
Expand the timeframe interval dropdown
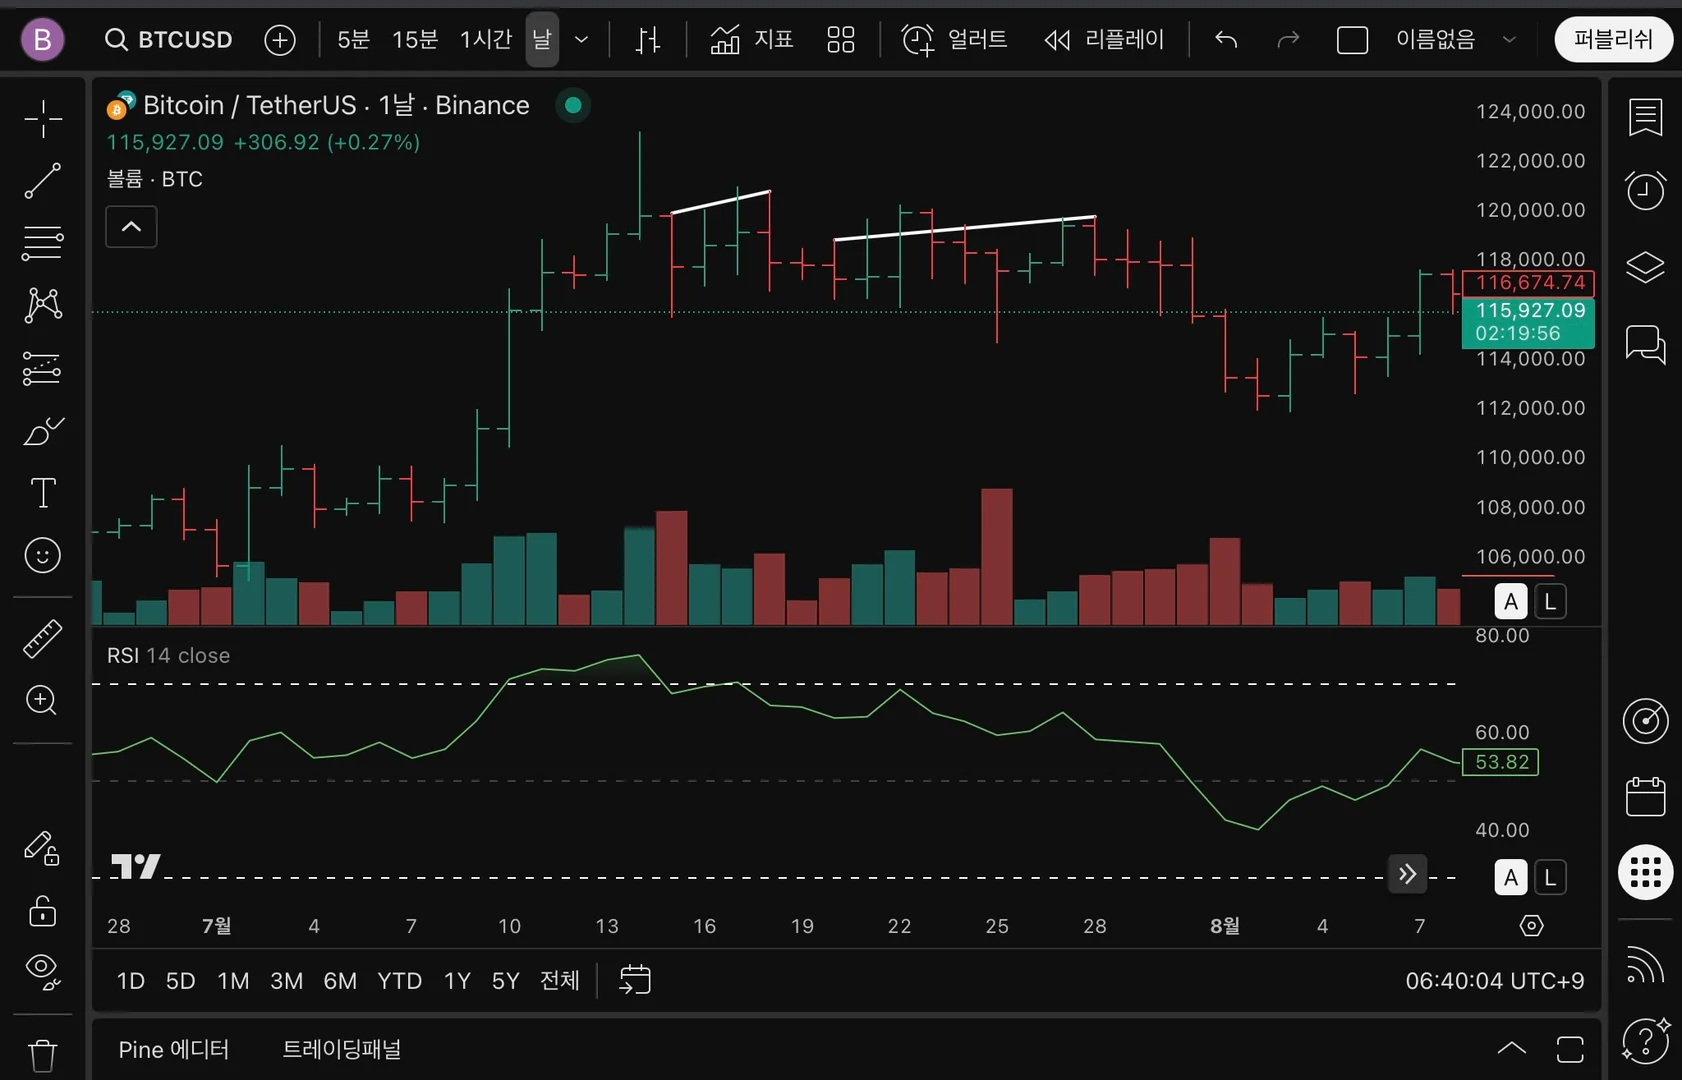(581, 40)
